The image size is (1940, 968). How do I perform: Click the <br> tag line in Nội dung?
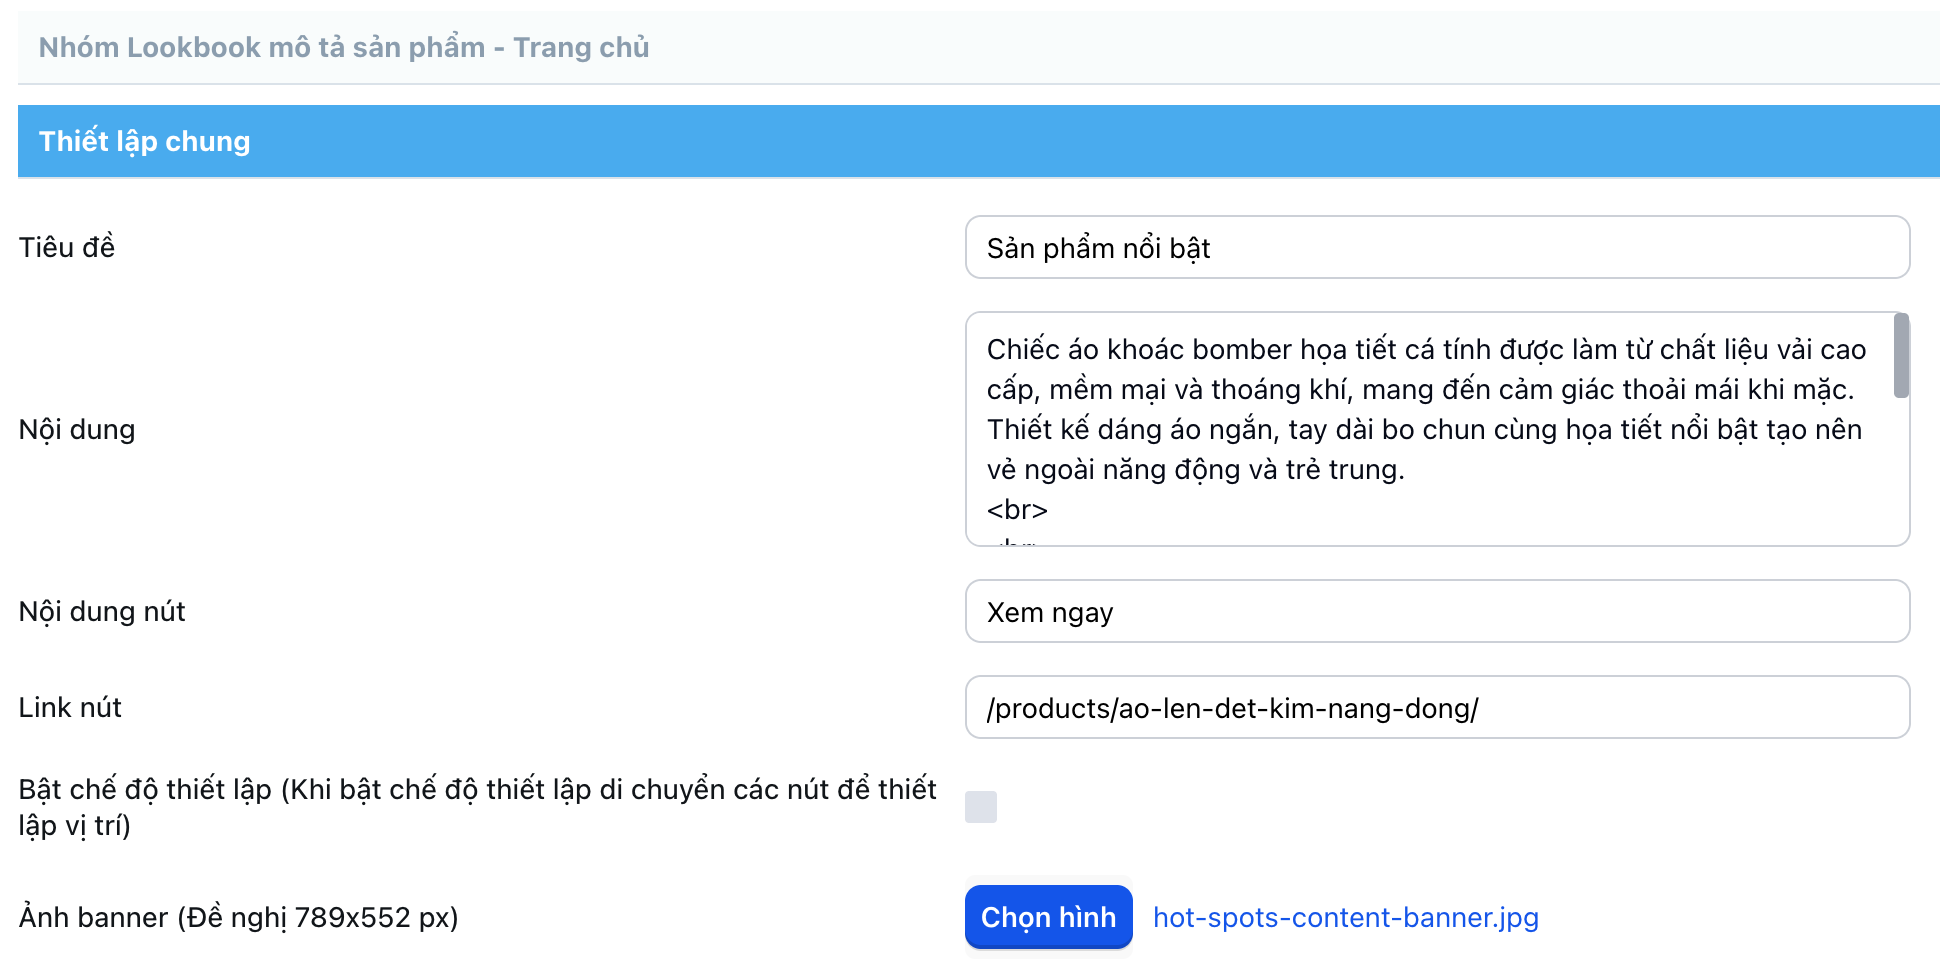point(1017,510)
